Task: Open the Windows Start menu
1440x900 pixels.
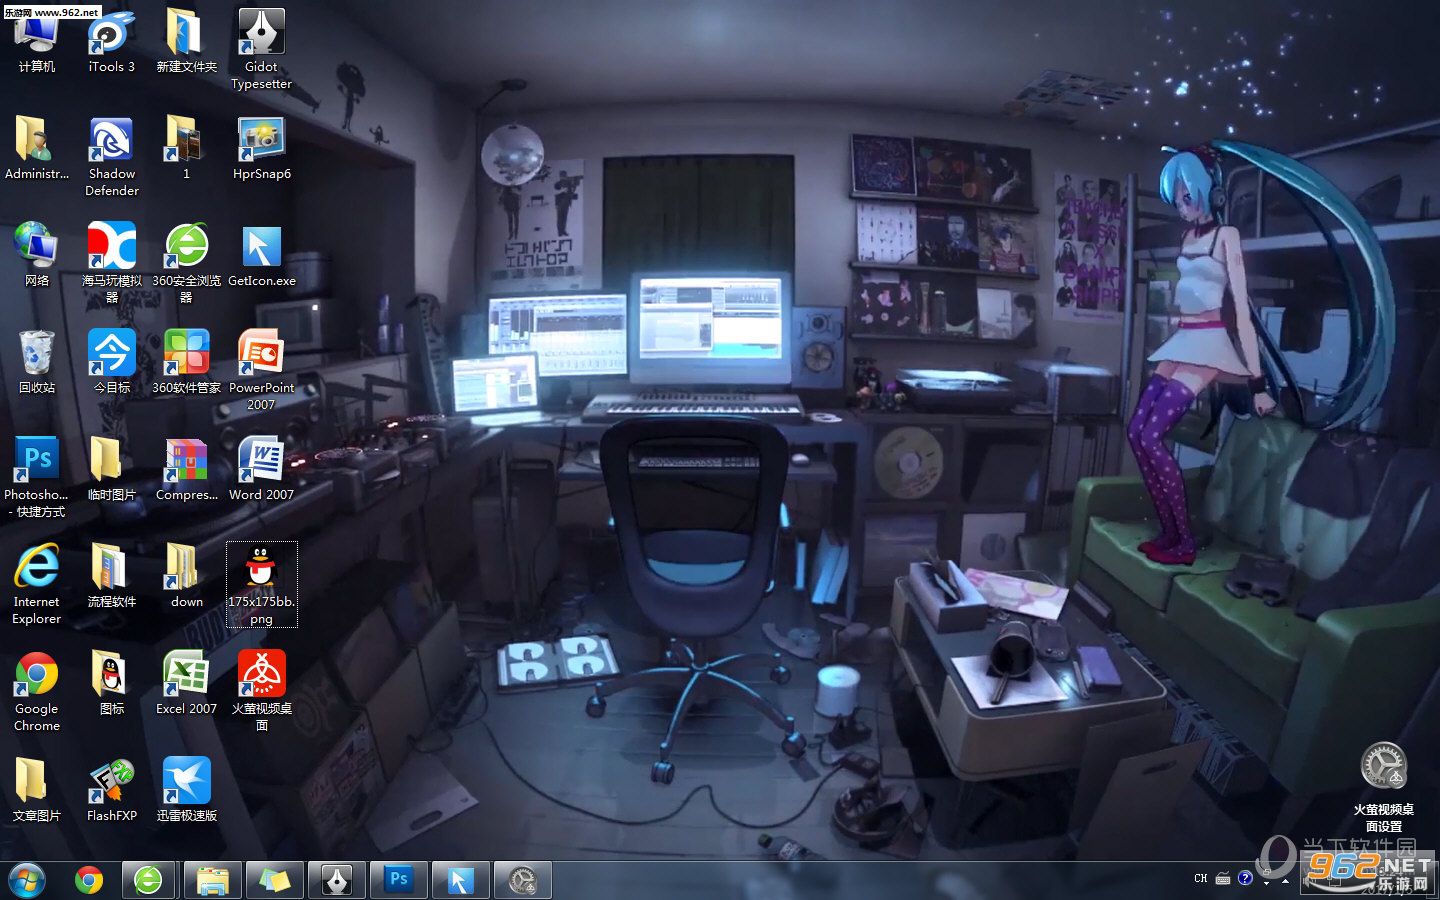Action: (x=27, y=880)
